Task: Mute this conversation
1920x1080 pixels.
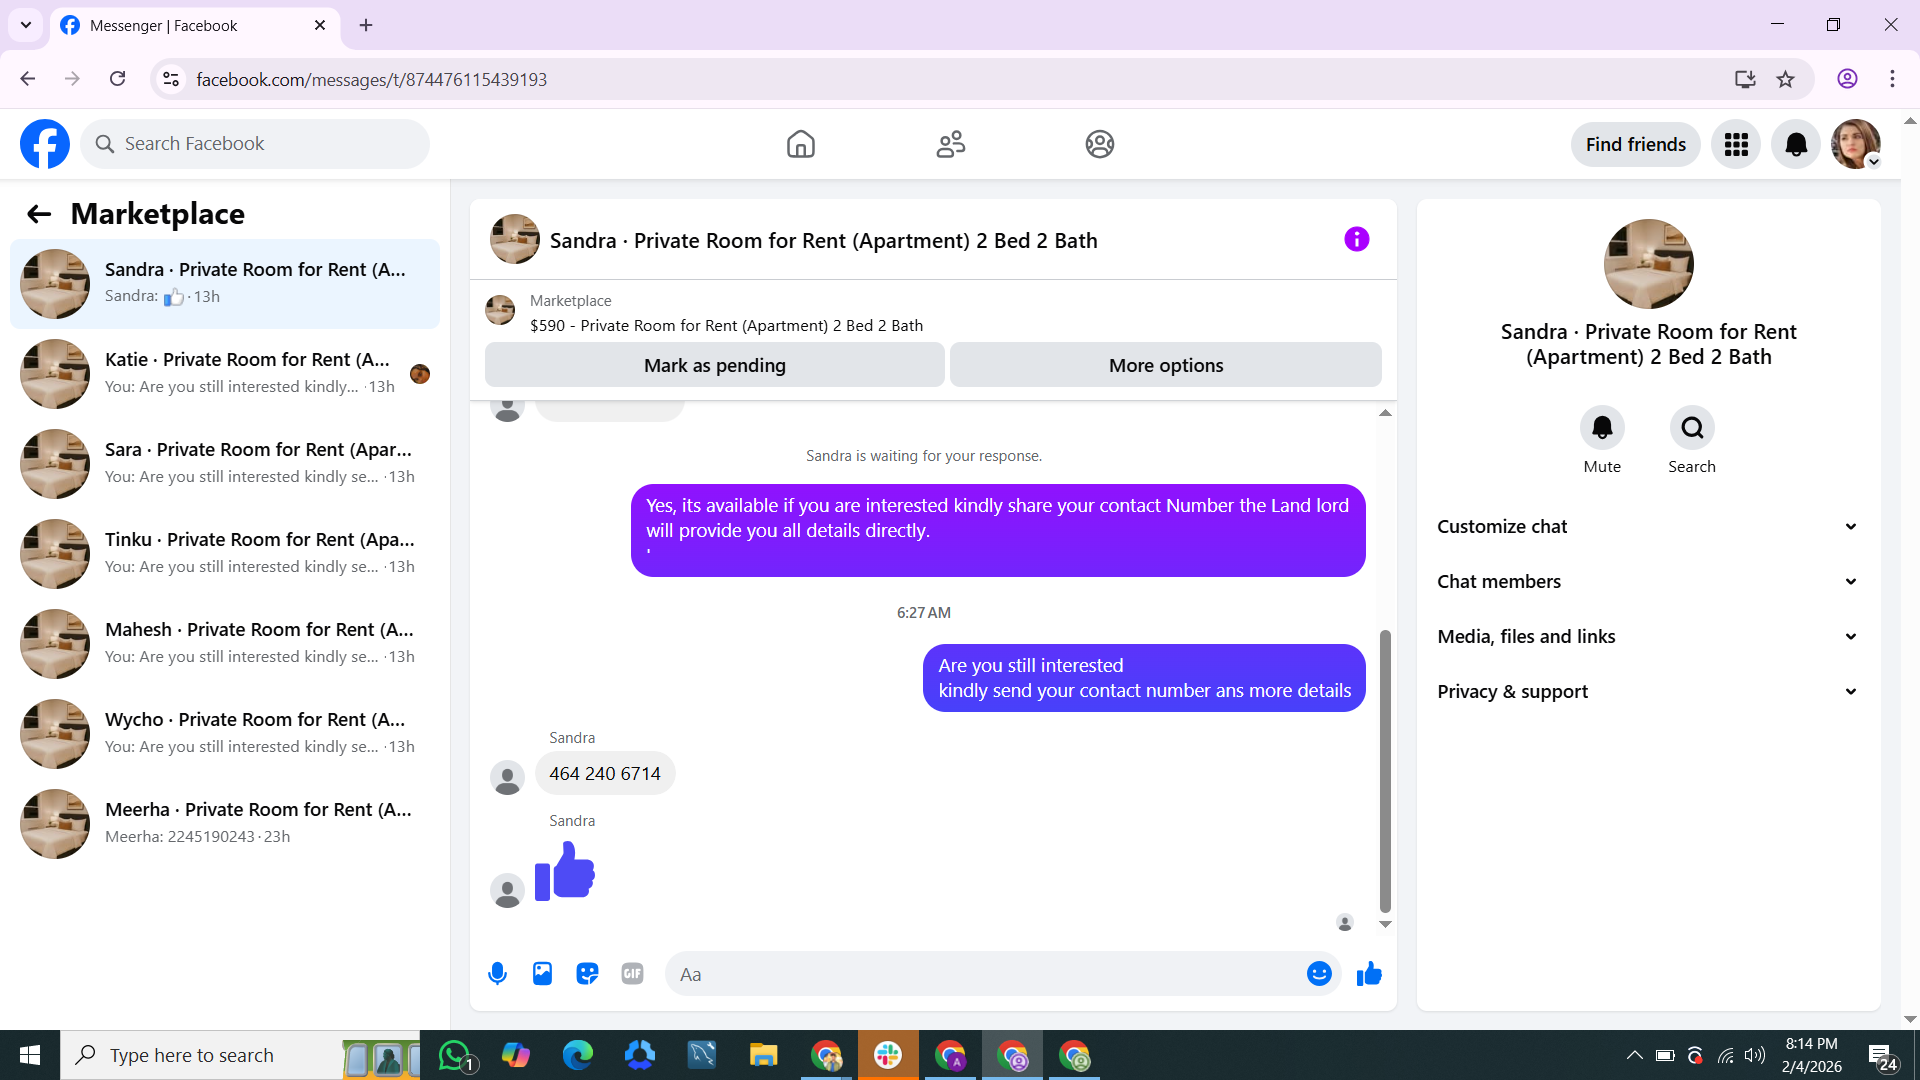Action: (1602, 428)
